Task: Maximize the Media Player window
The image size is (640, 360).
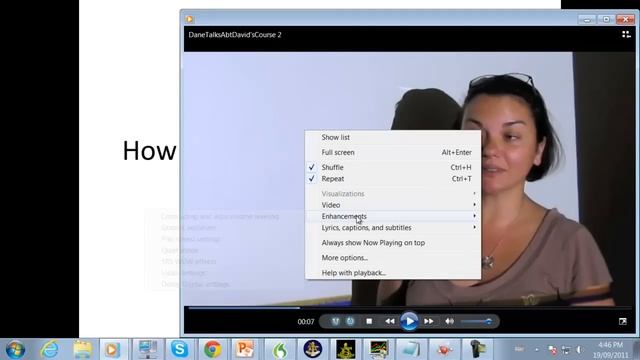Action: pos(606,19)
